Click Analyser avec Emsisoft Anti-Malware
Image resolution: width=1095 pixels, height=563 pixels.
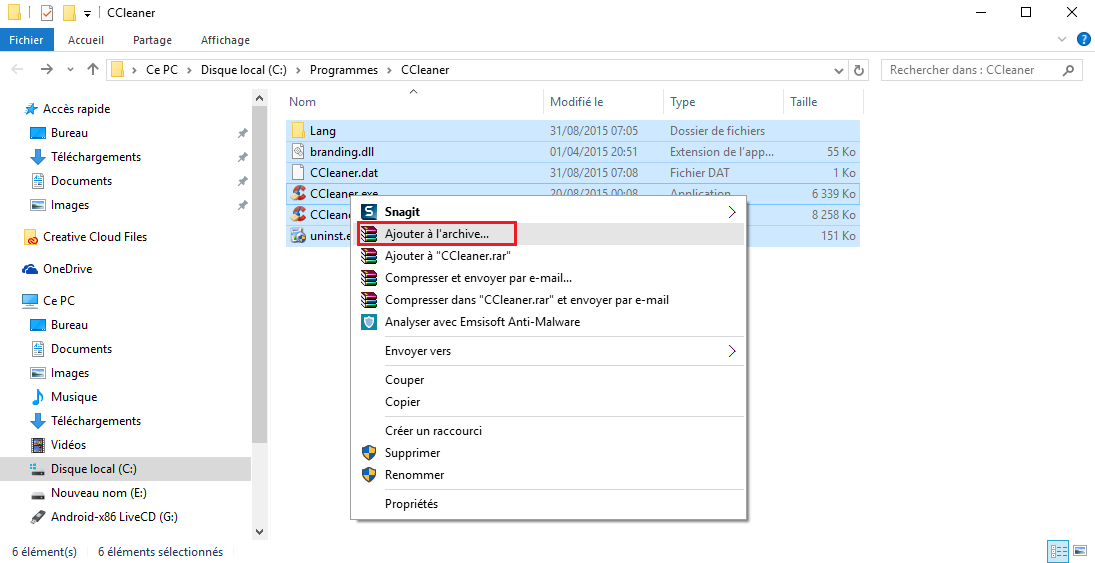548,322
